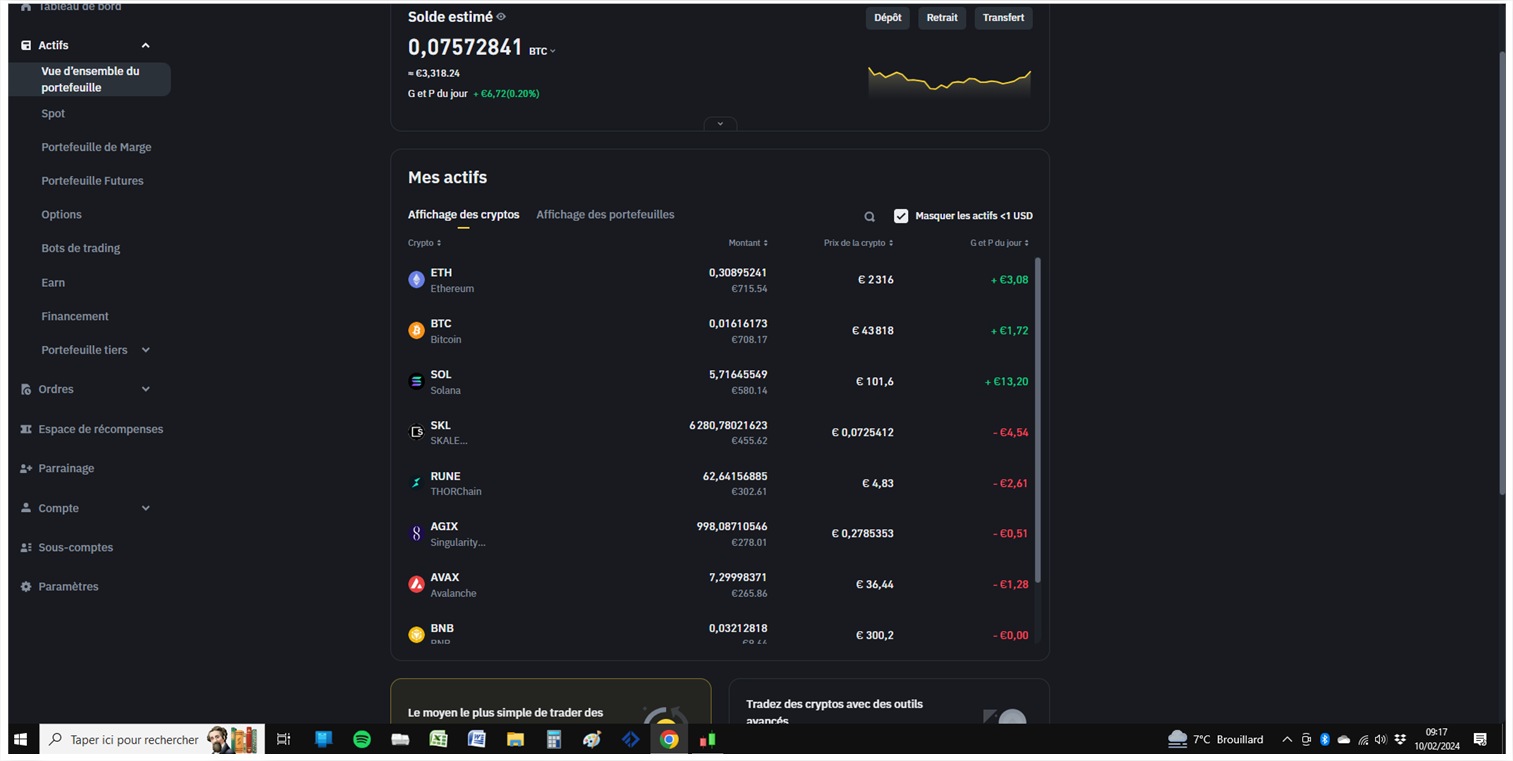Expand the Ordres sidebar section

tap(146, 389)
